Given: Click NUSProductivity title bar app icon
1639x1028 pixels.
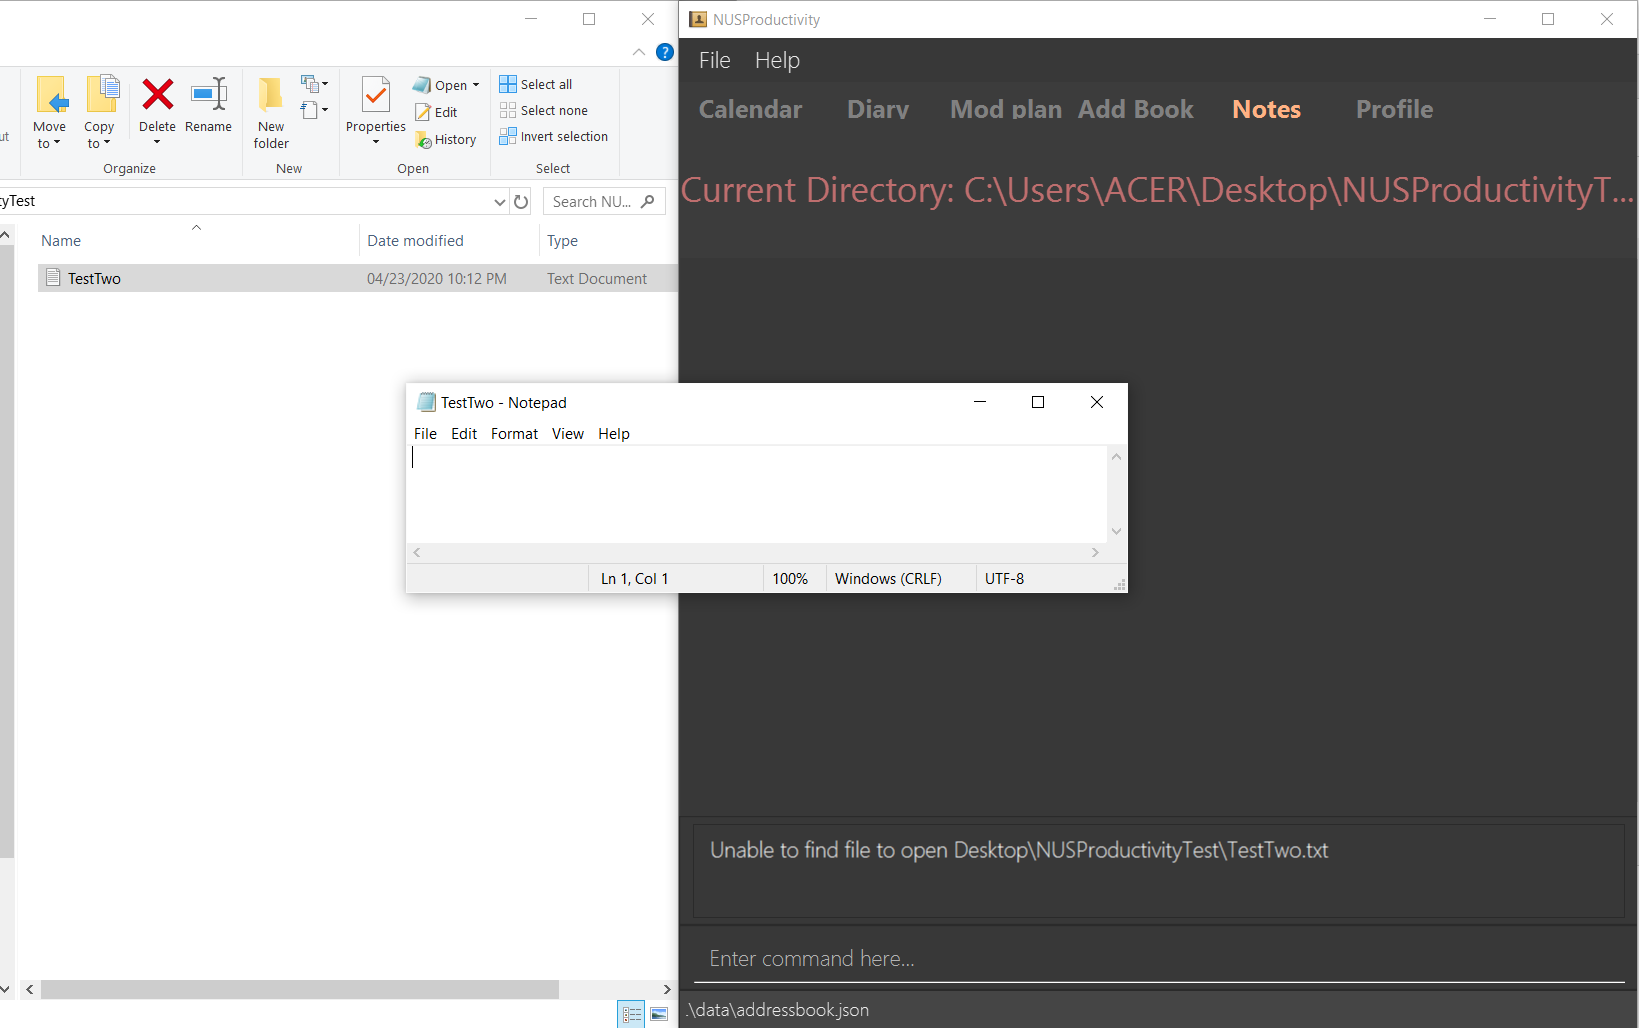Looking at the screenshot, I should click(698, 19).
